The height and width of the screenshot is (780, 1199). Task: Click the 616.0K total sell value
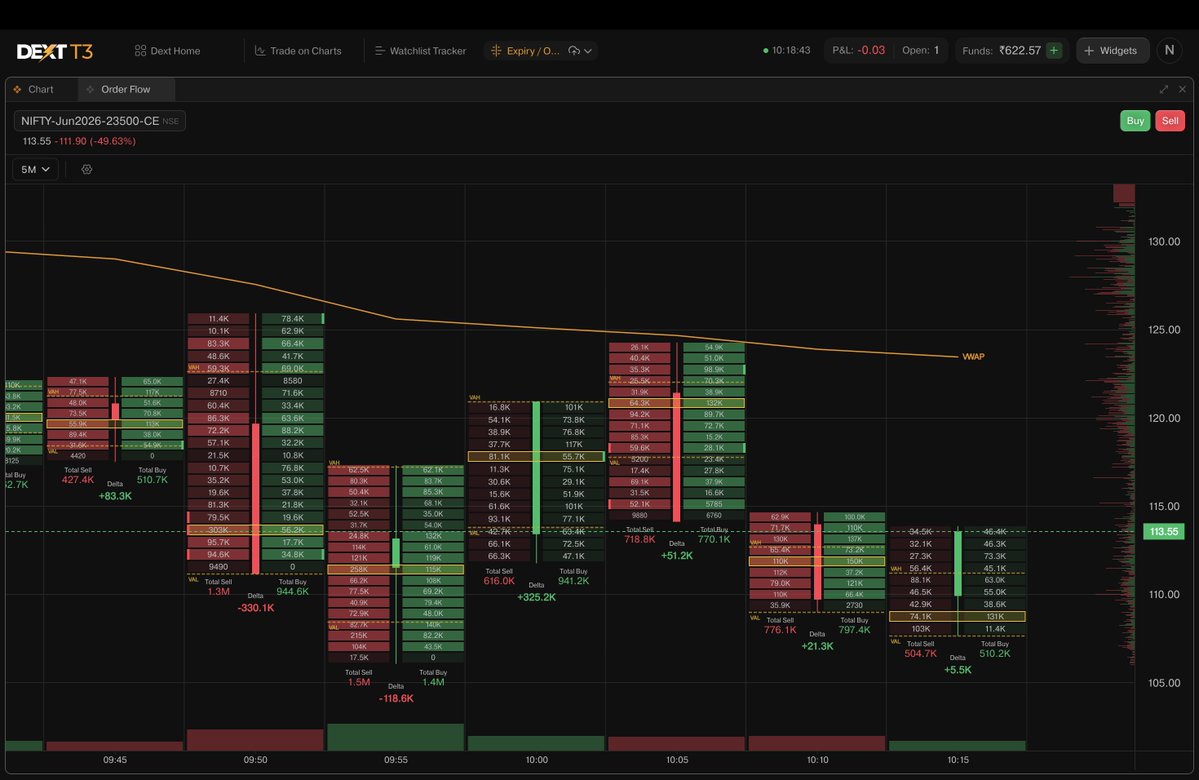click(499, 581)
